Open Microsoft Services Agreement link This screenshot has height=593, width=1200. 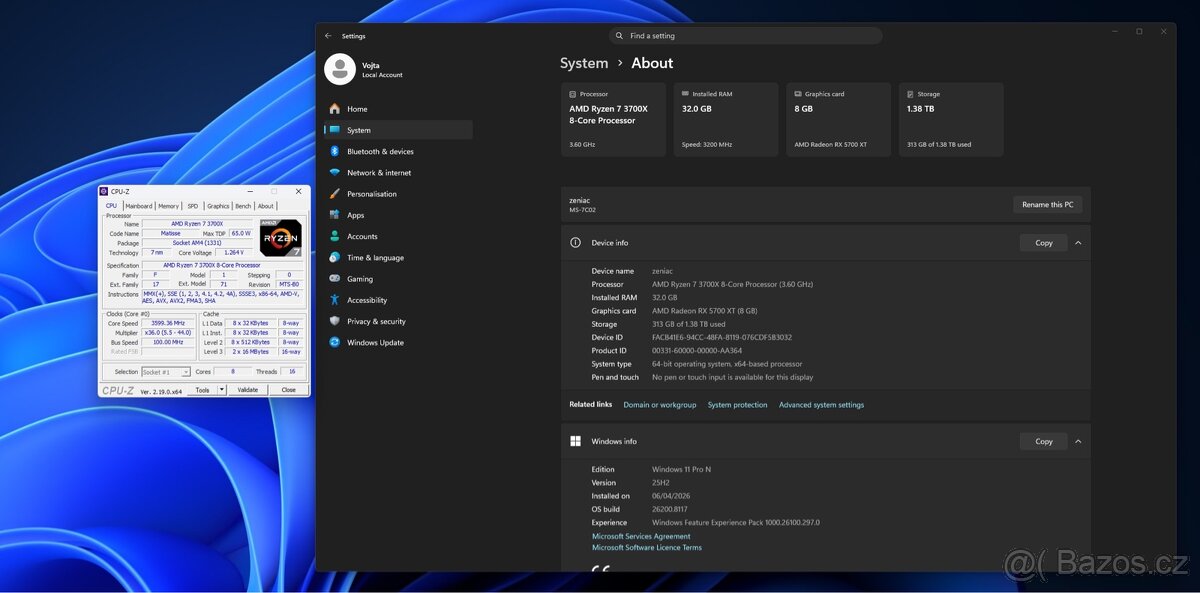641,536
